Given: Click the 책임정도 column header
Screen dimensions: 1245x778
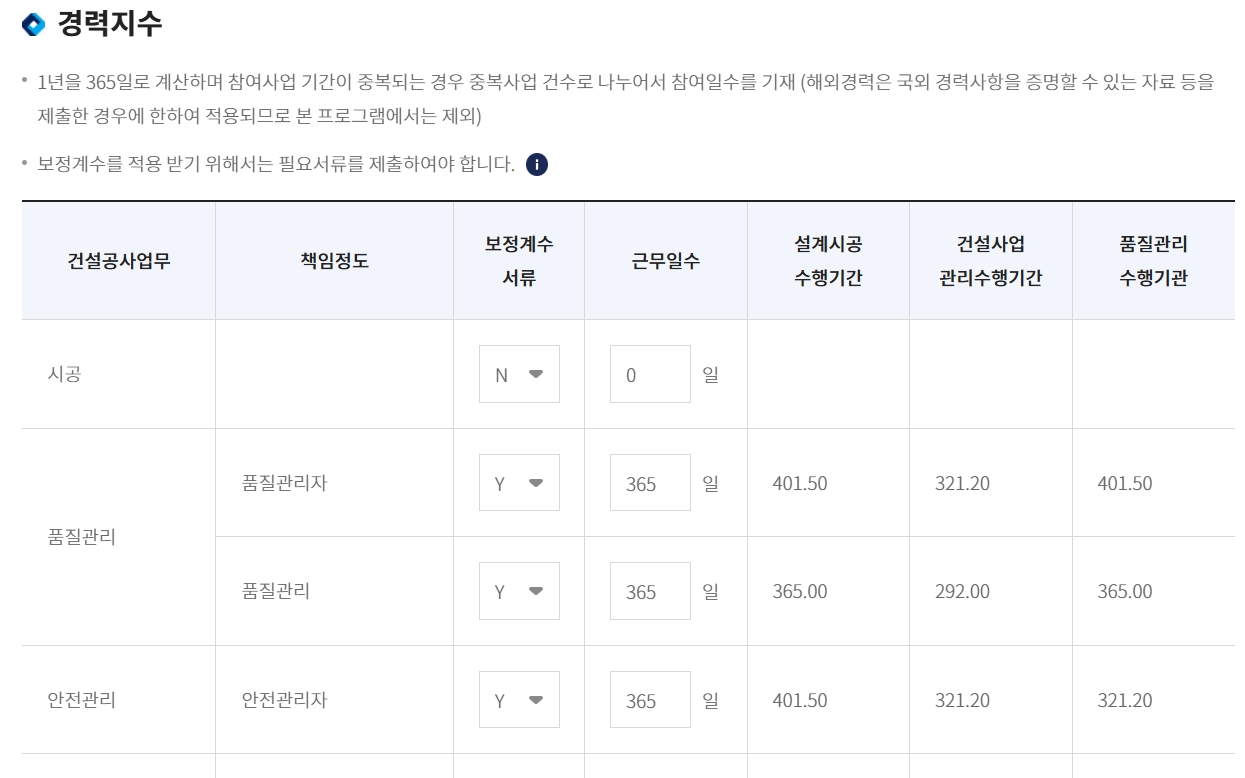Looking at the screenshot, I should point(334,260).
